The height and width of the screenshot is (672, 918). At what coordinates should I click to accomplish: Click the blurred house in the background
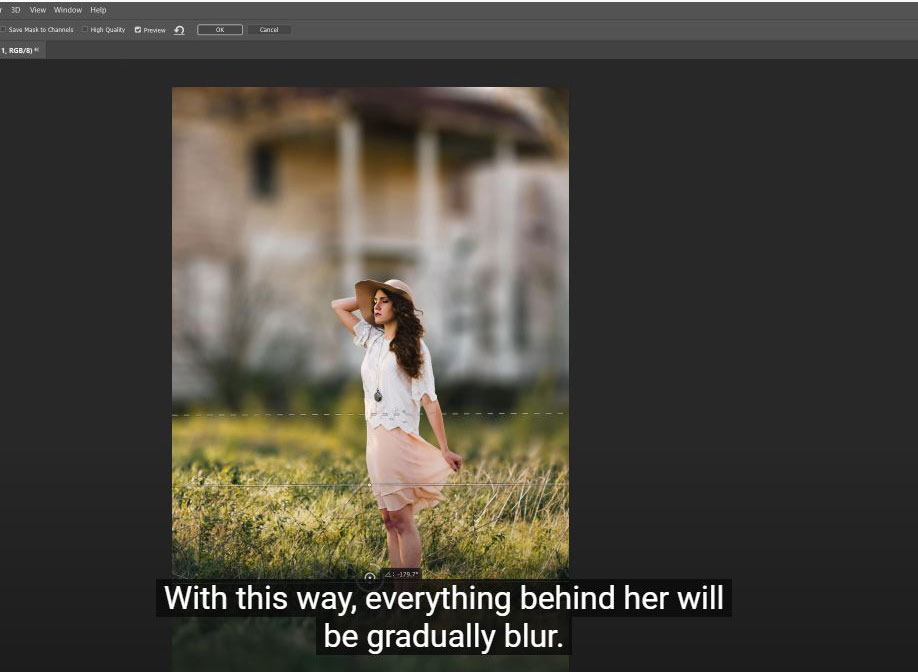click(300, 200)
